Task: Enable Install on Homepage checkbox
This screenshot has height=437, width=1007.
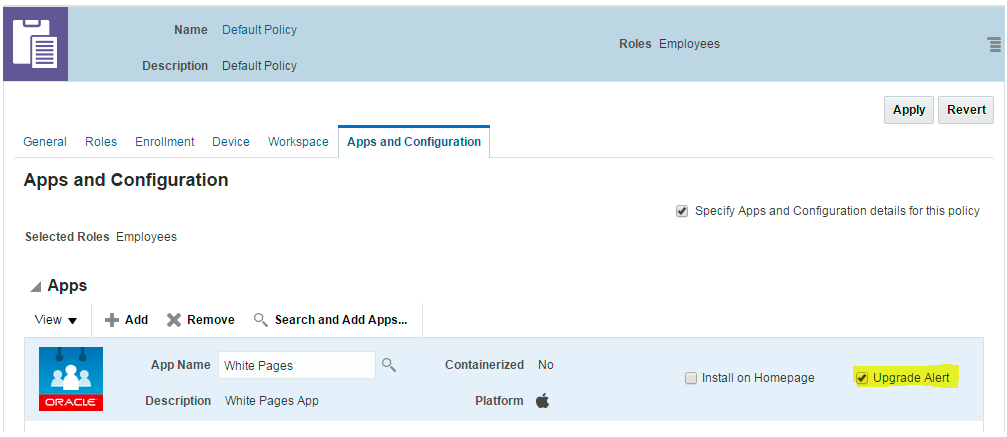Action: click(690, 378)
